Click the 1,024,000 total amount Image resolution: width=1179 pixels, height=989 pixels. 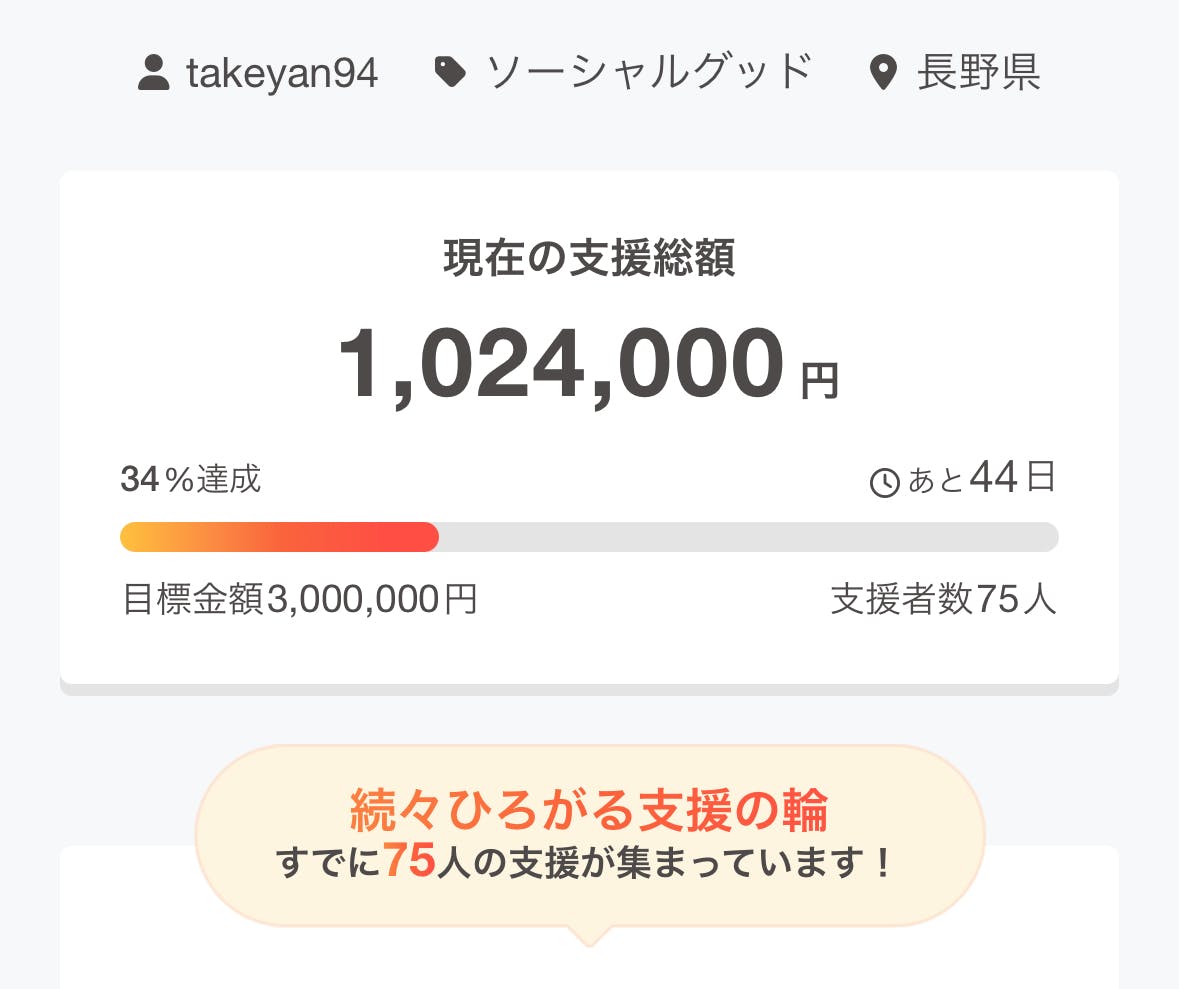coord(560,365)
